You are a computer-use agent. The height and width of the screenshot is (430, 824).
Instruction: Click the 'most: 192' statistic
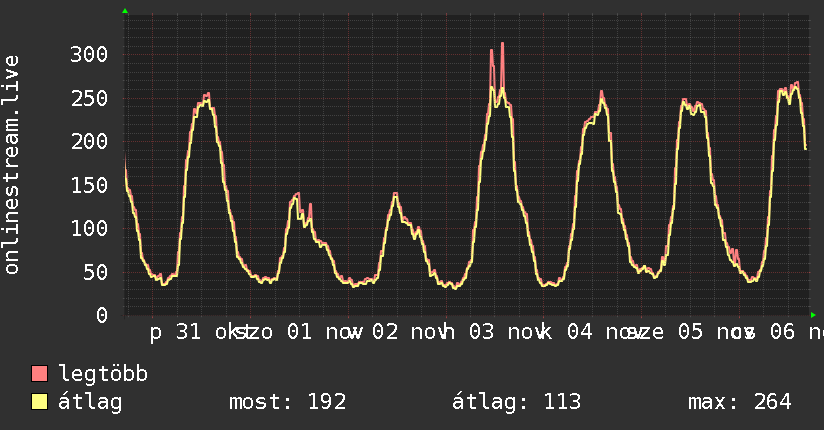click(x=288, y=402)
